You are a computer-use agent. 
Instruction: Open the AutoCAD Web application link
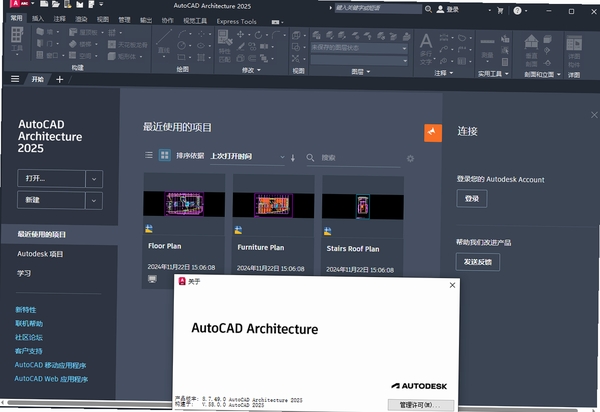(x=51, y=379)
